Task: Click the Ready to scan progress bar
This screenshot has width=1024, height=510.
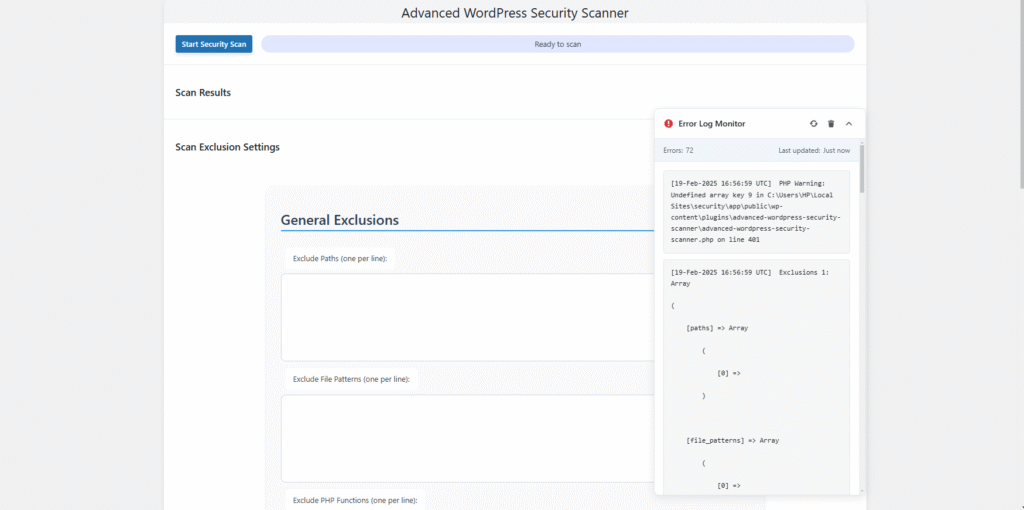Action: (558, 44)
